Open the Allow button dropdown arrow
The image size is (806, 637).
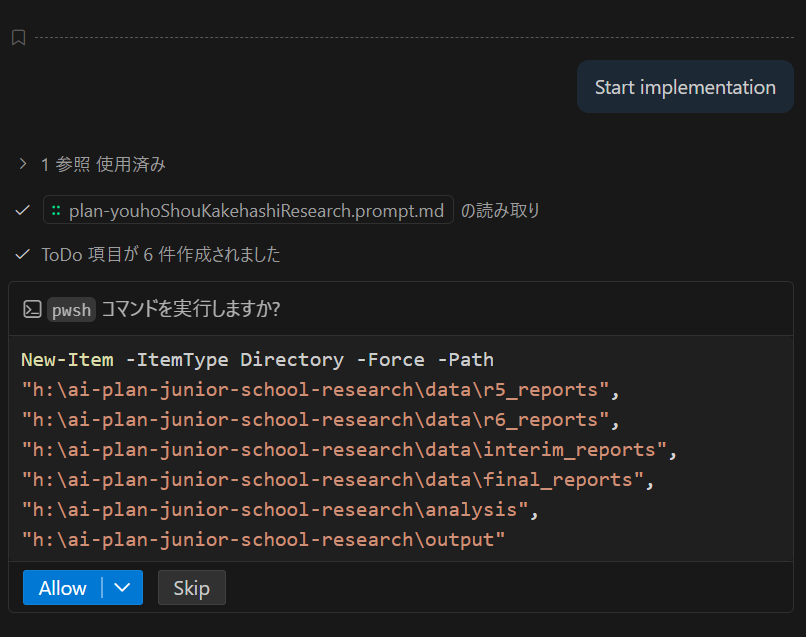click(123, 588)
